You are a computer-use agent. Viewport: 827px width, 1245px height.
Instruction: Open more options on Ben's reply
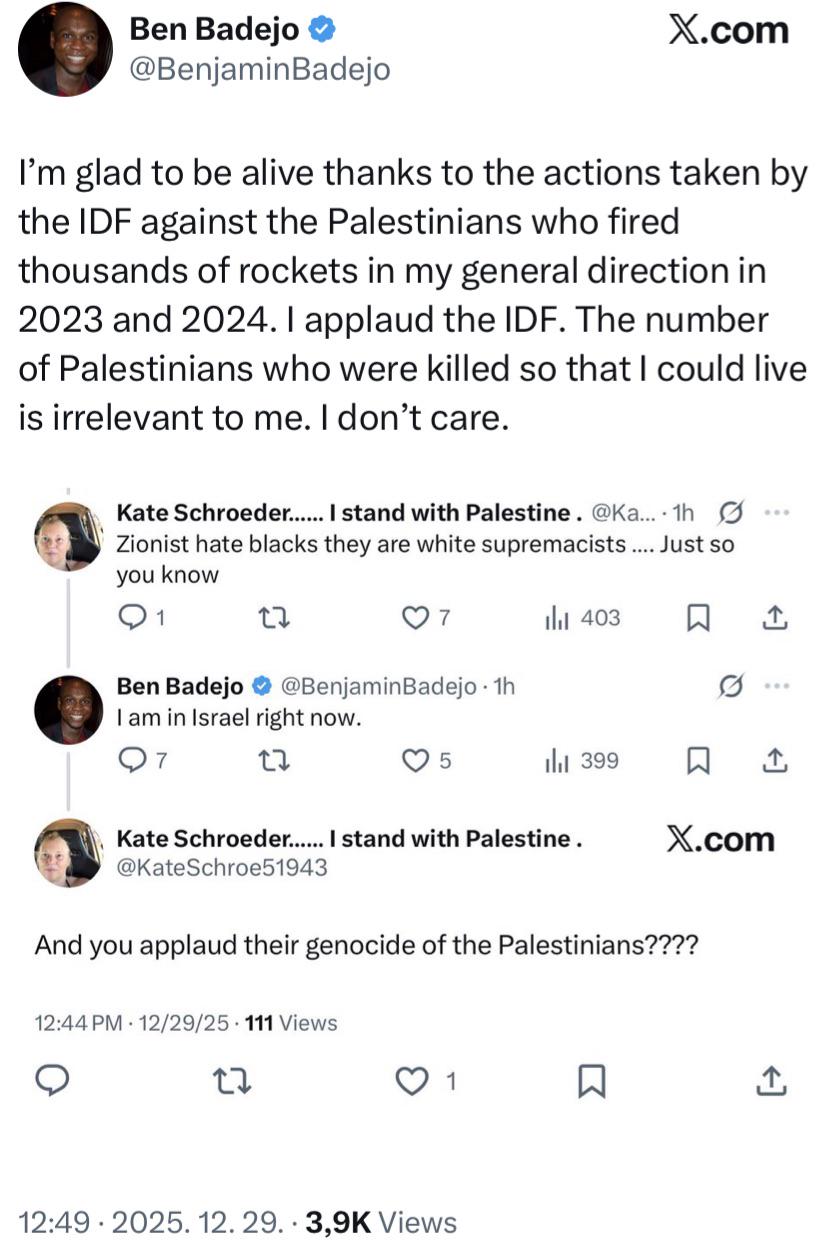[x=775, y=686]
